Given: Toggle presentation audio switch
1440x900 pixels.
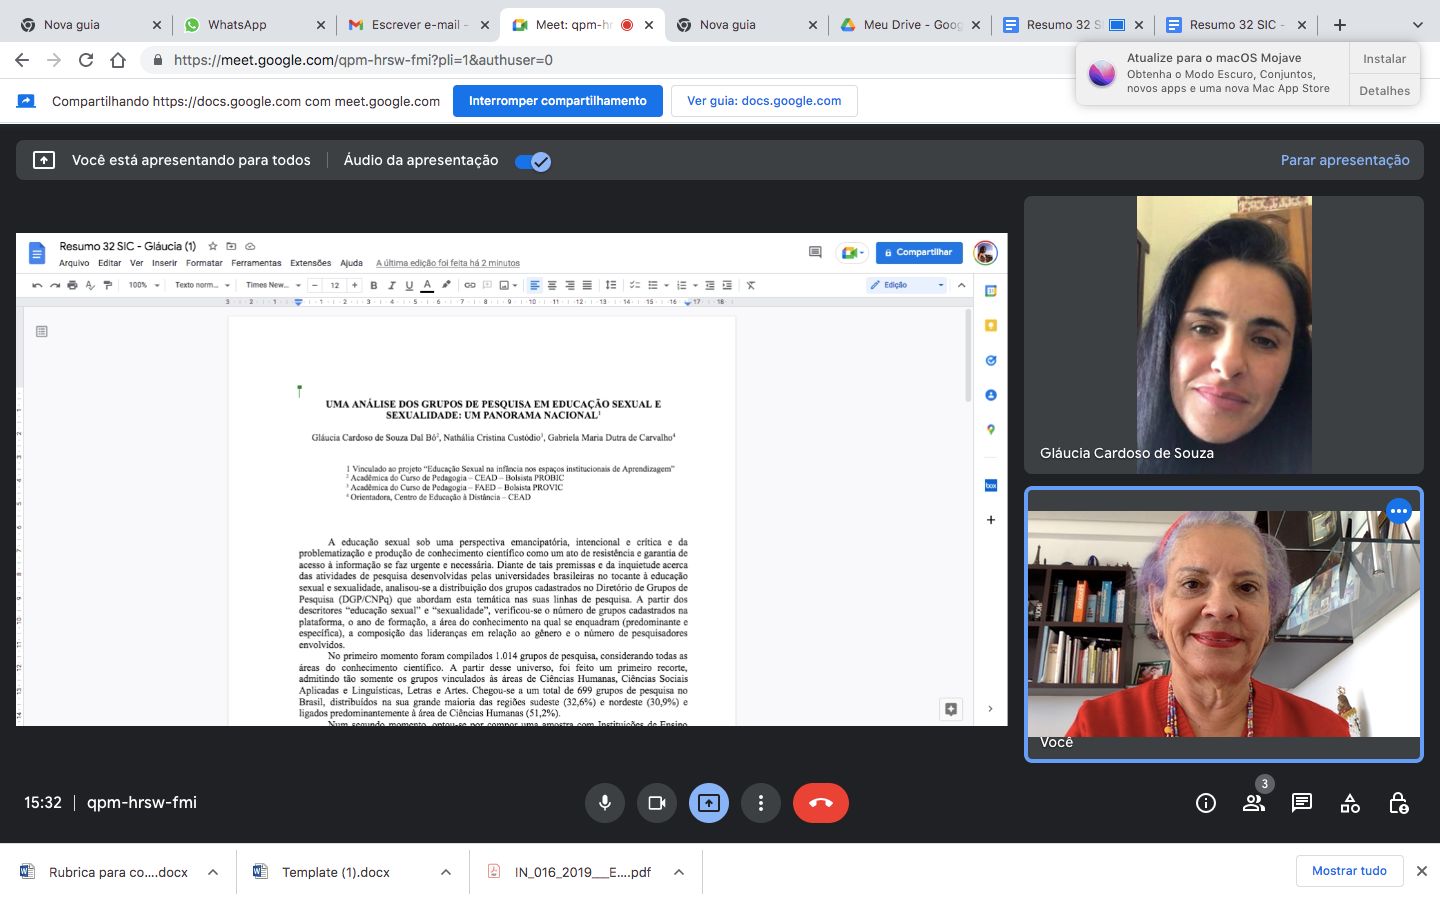Looking at the screenshot, I should pos(533,161).
